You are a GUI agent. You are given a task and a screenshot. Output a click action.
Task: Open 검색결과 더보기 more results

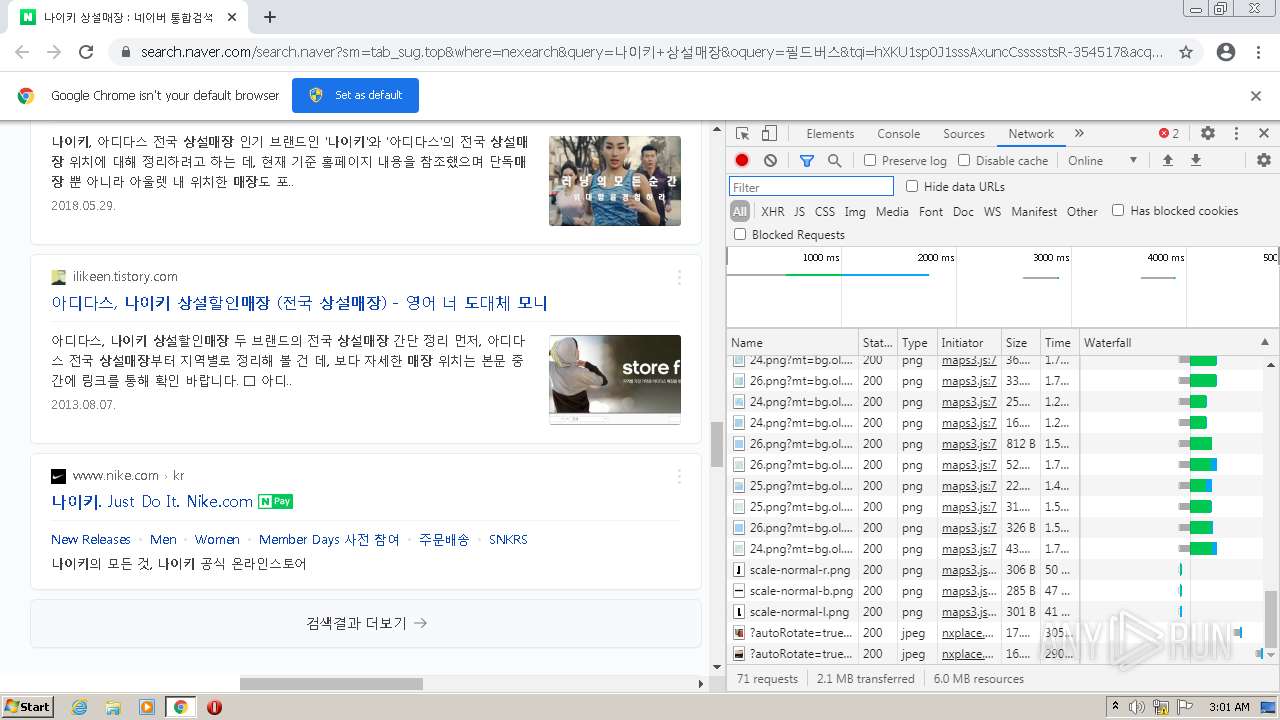[366, 623]
